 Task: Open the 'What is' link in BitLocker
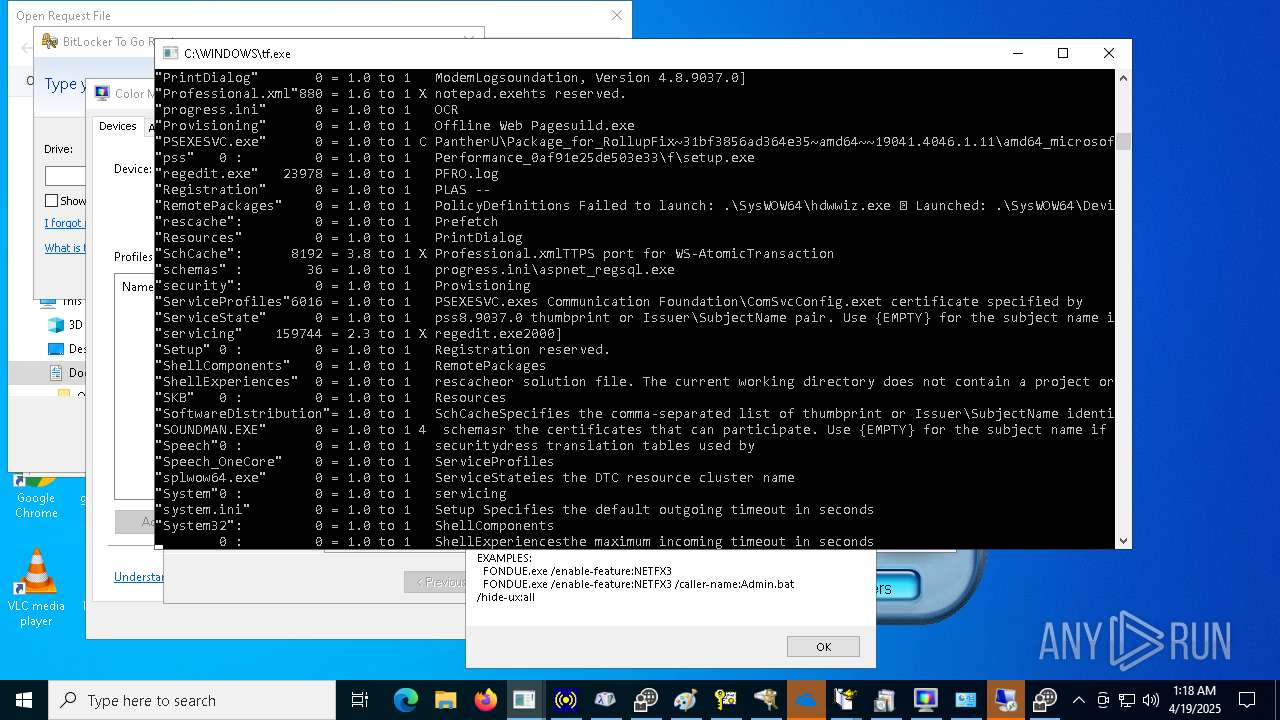pyautogui.click(x=64, y=248)
